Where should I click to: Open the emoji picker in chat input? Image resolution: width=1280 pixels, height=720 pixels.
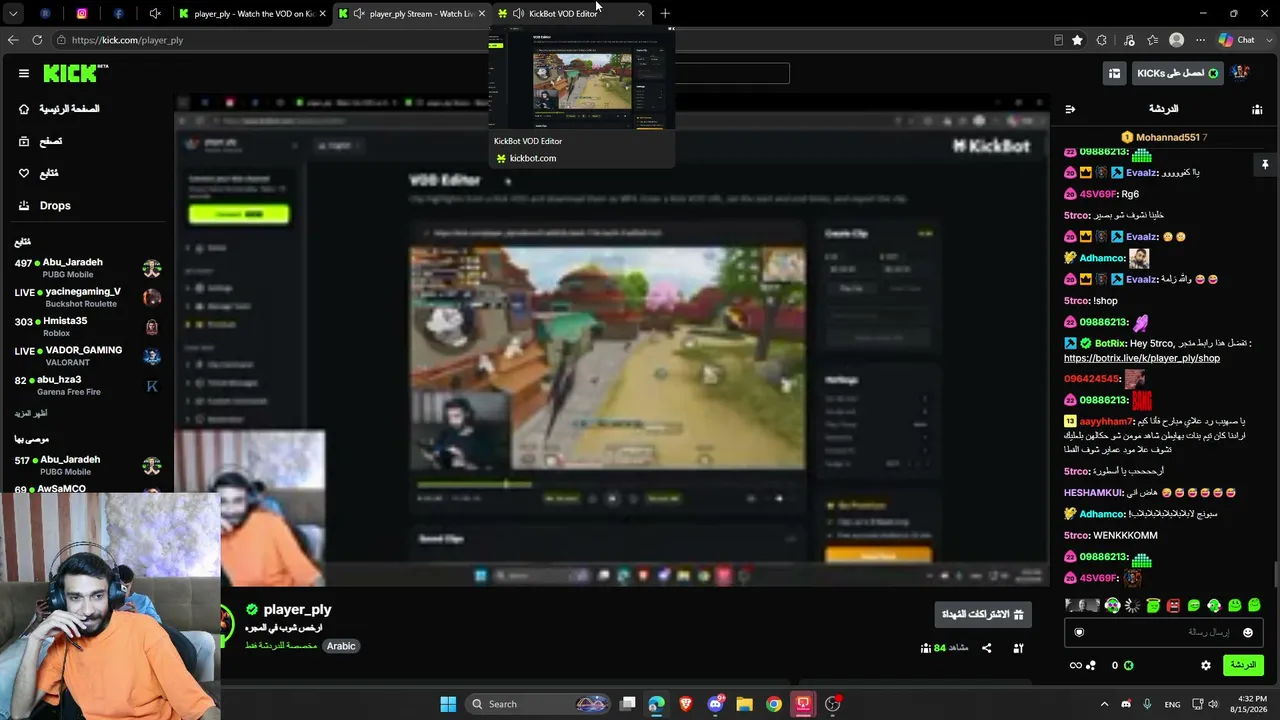click(x=1248, y=632)
